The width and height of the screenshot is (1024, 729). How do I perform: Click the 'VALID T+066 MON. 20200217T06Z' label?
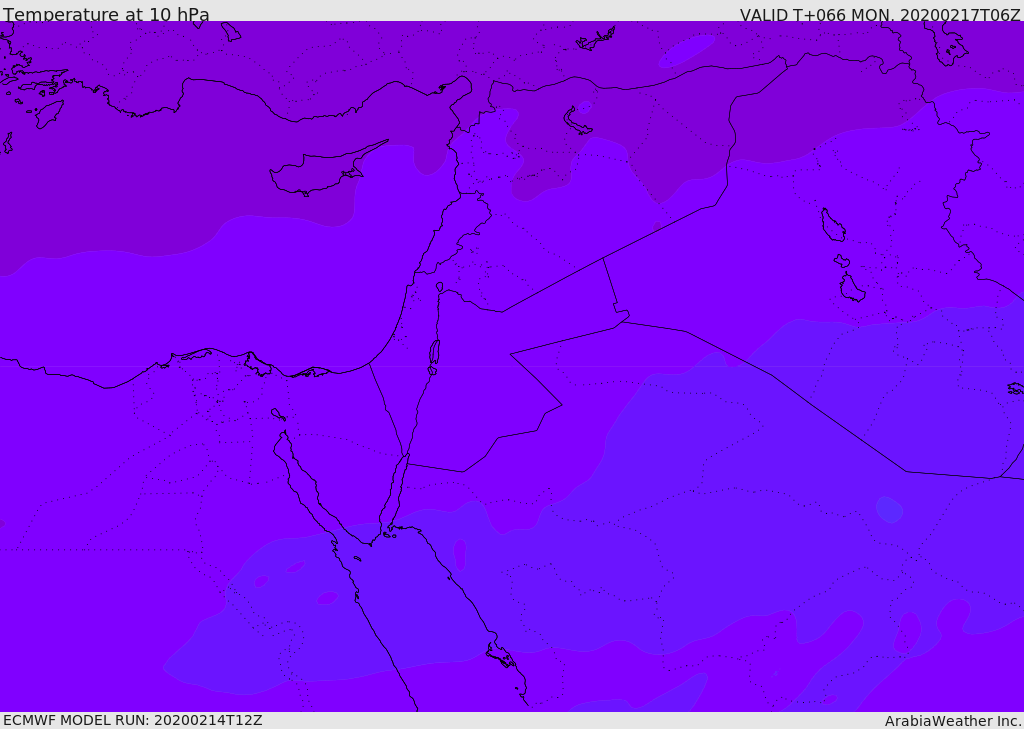click(x=880, y=14)
